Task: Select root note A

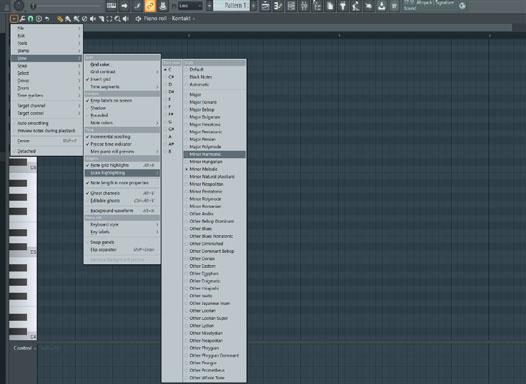Action: pos(172,136)
